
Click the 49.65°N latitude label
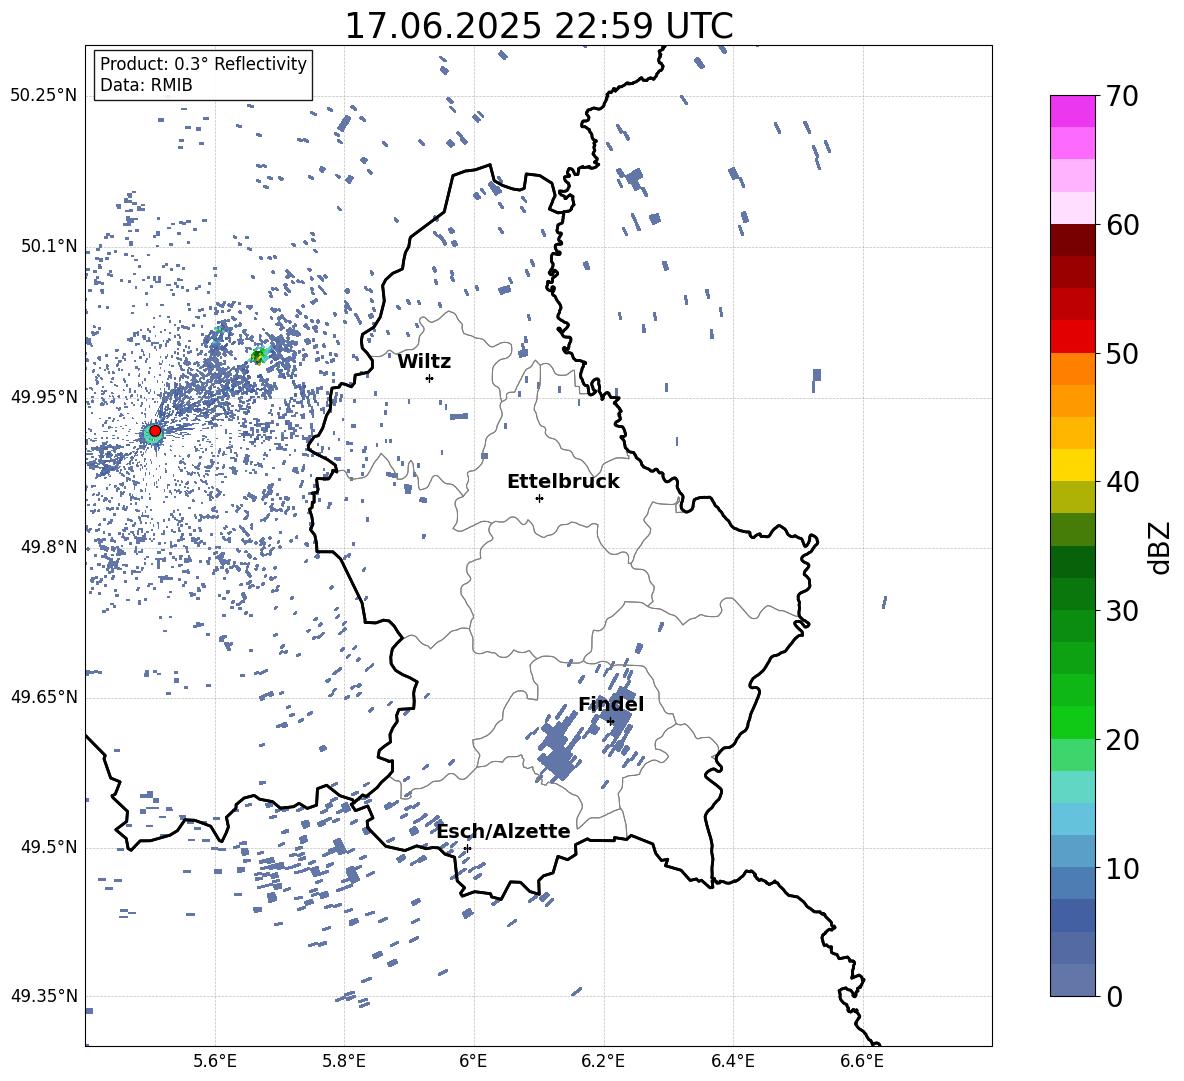44,697
